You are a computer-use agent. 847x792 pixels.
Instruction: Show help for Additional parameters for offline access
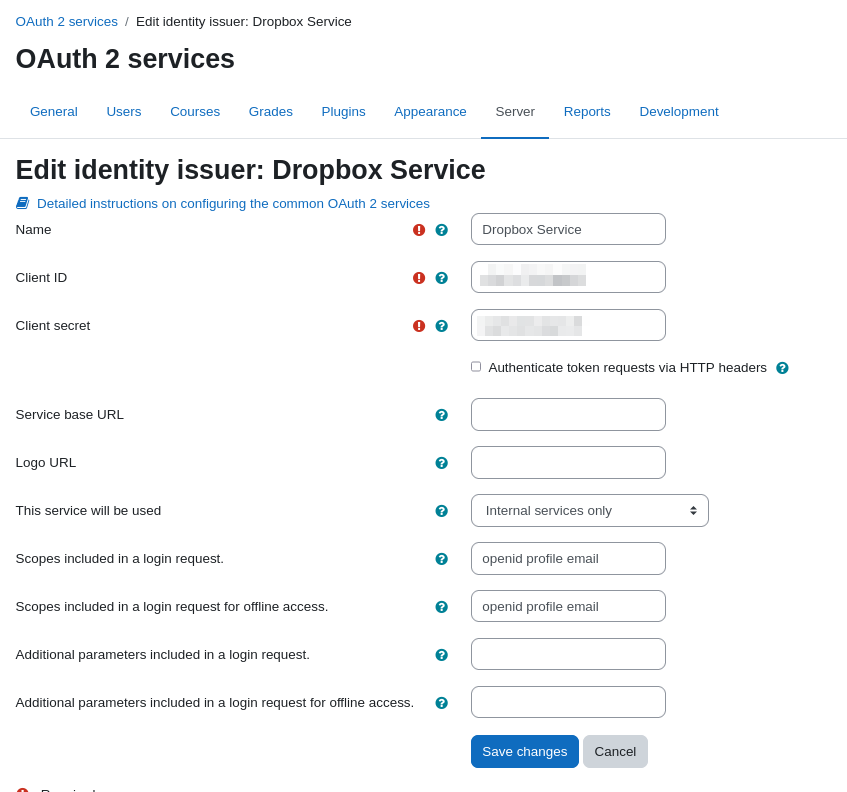[441, 703]
